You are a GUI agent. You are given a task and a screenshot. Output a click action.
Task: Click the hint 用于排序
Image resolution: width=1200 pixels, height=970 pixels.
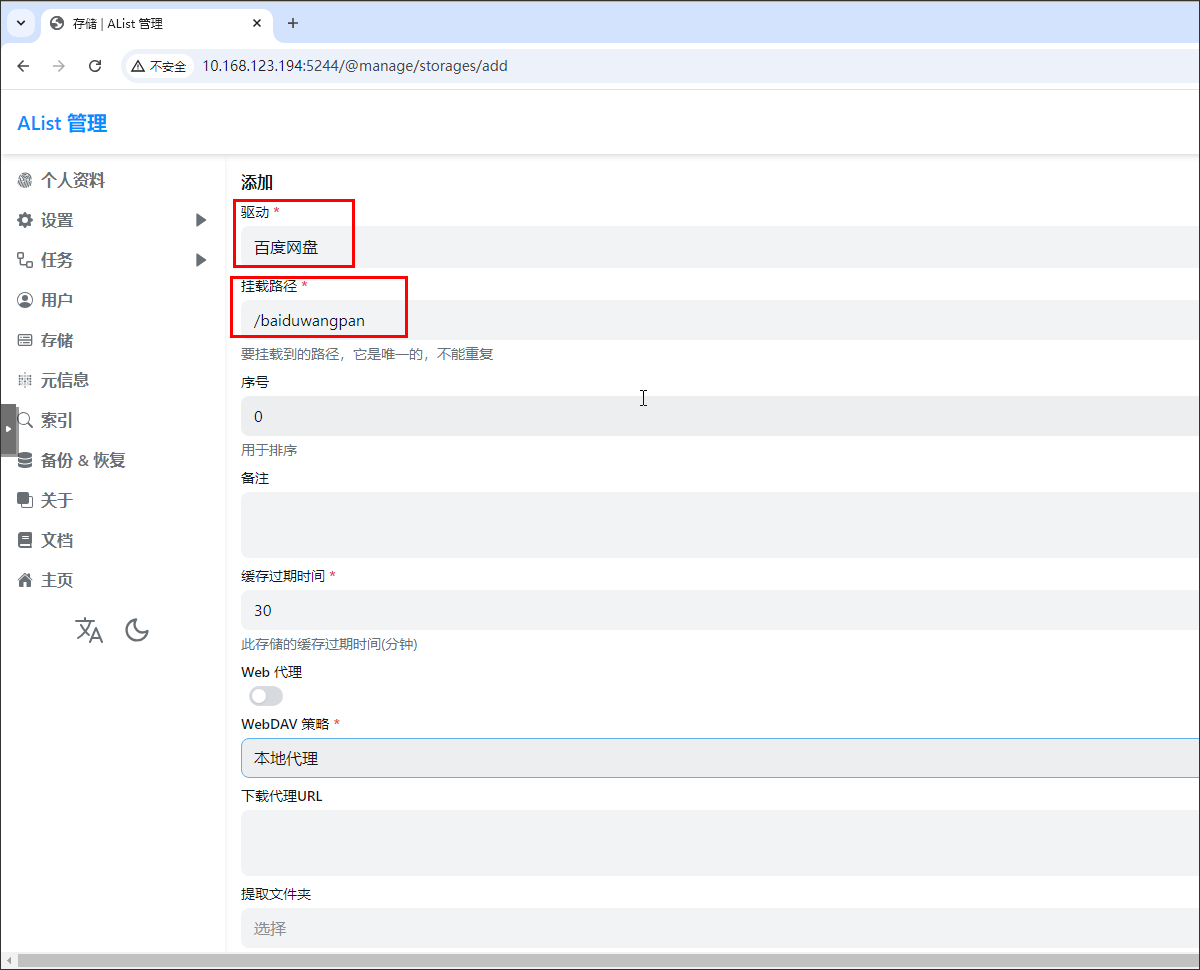[x=269, y=450]
